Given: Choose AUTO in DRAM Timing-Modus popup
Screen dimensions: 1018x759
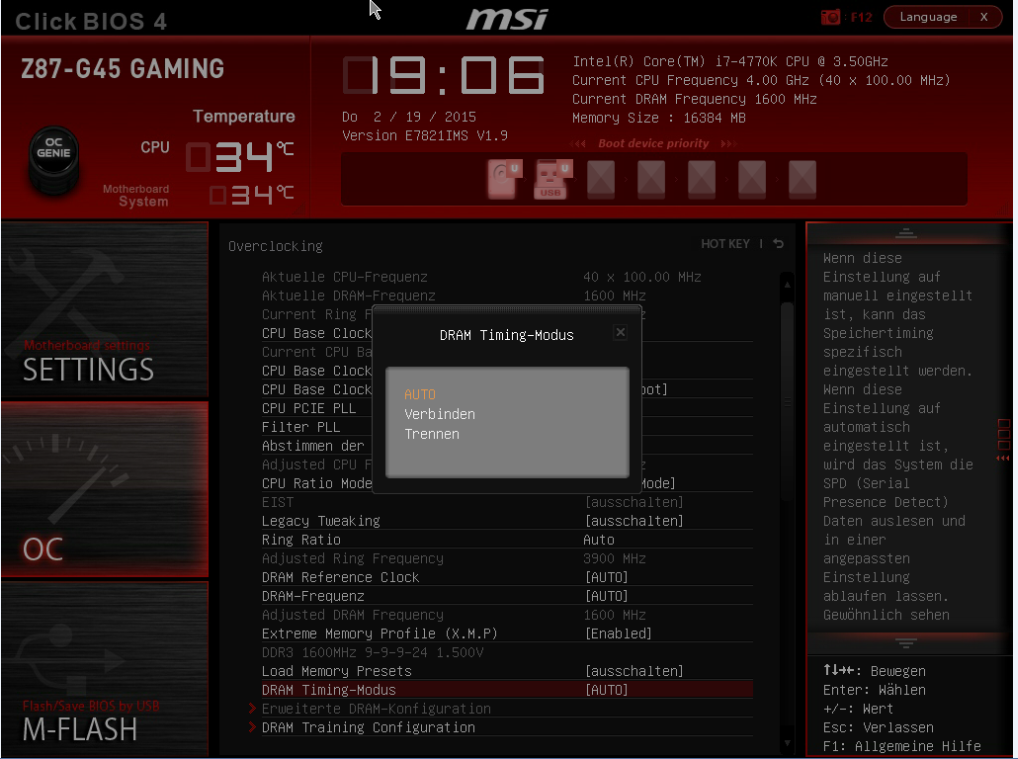Looking at the screenshot, I should point(419,394).
